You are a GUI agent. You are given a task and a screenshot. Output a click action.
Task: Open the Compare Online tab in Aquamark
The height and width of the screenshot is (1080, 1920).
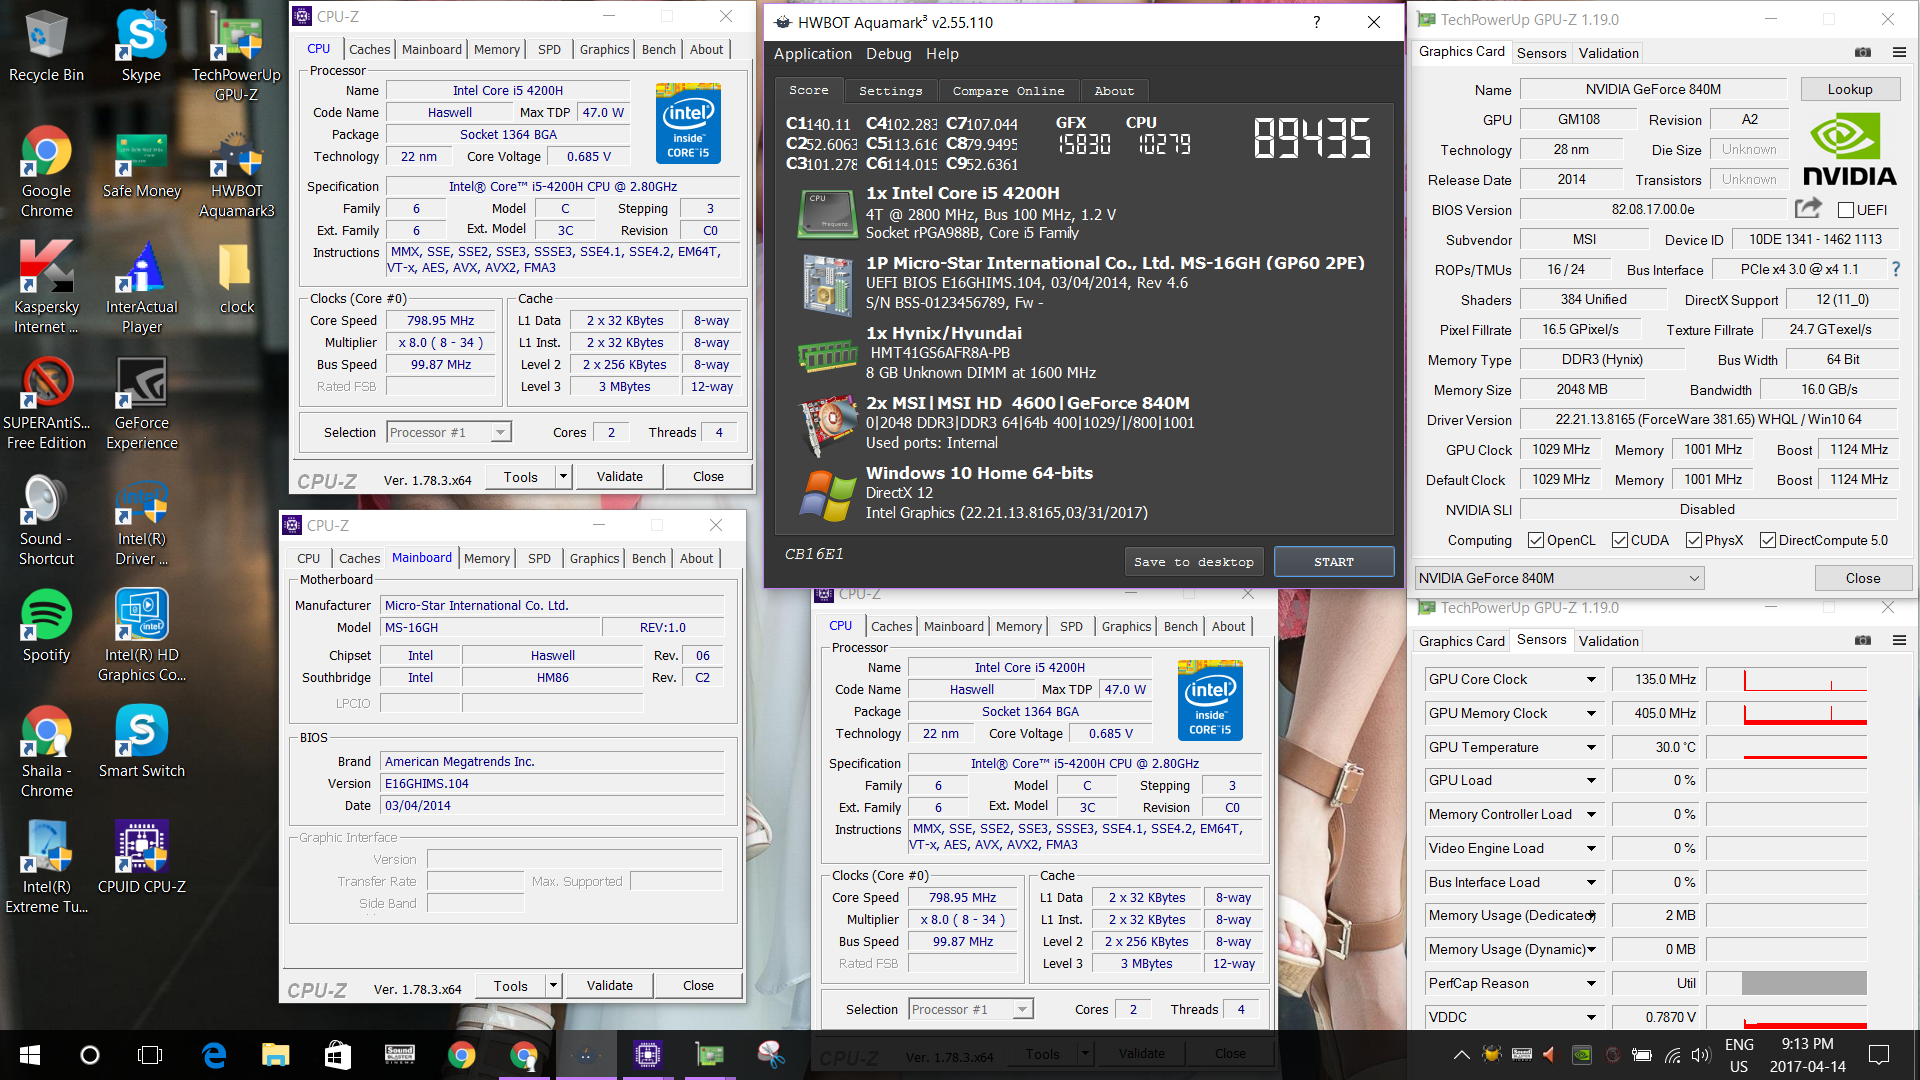point(1008,91)
